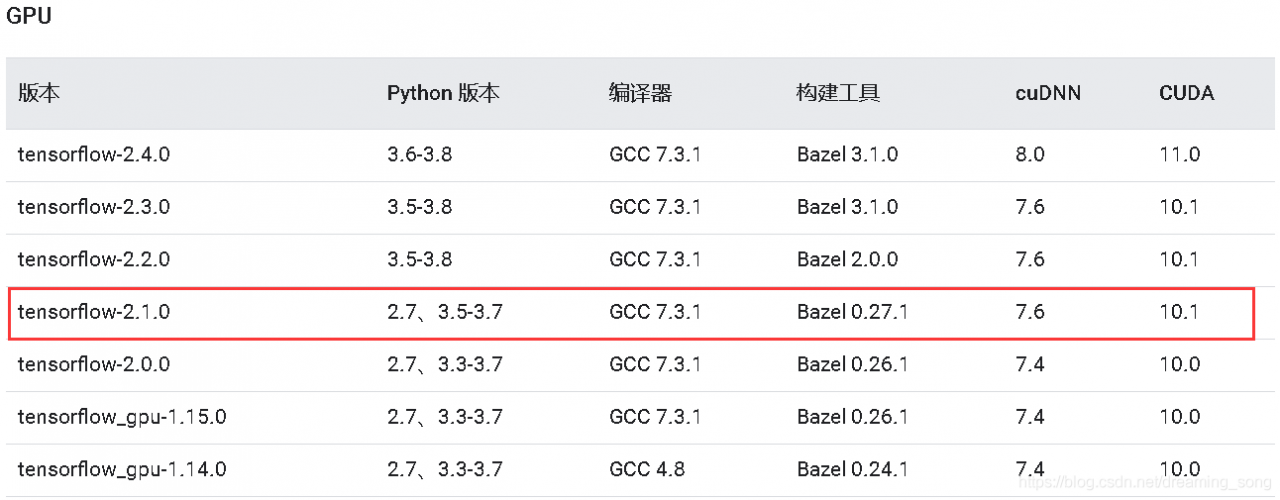
Task: Click the tensorflow_gpu-1.15.0 version cell
Action: click(122, 416)
